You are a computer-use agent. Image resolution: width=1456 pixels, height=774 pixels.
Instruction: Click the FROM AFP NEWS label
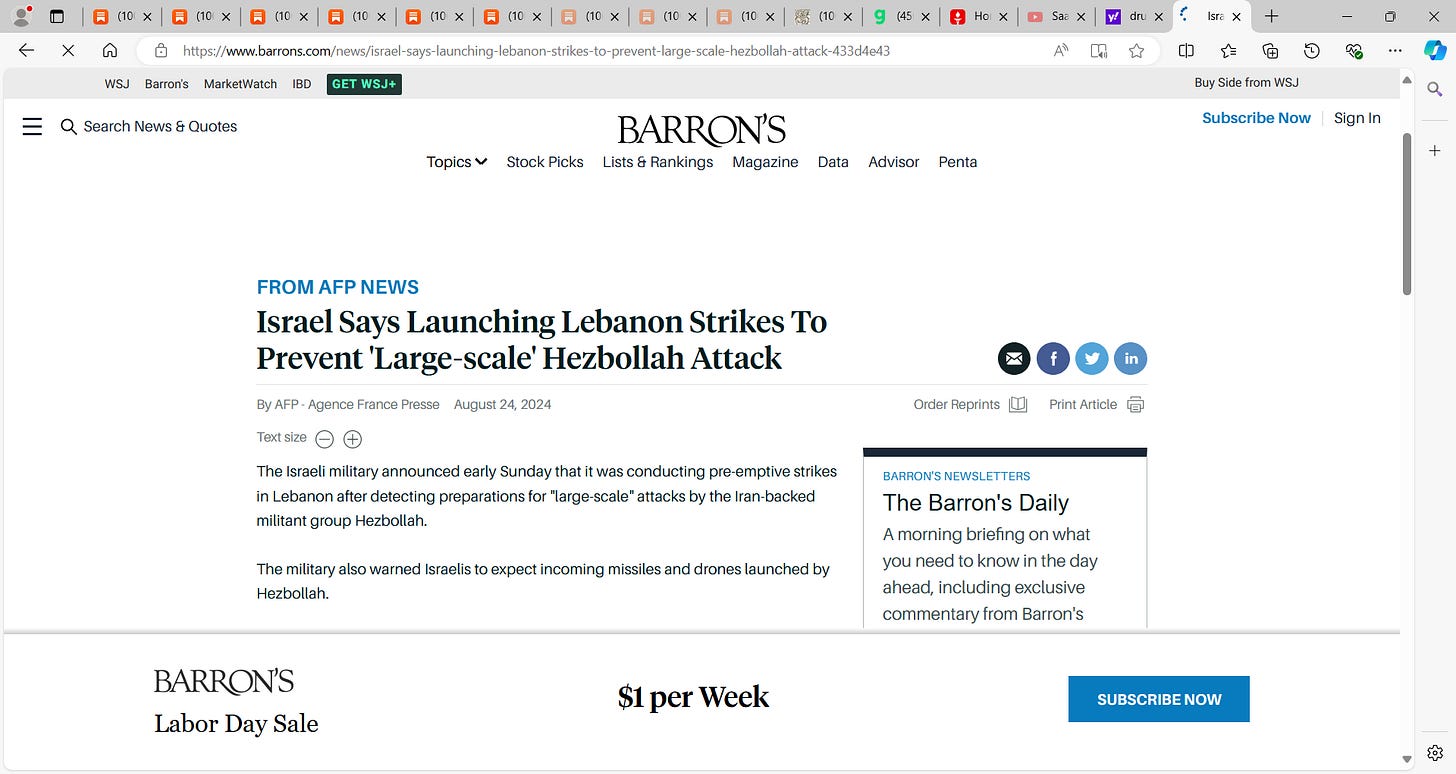click(x=338, y=287)
